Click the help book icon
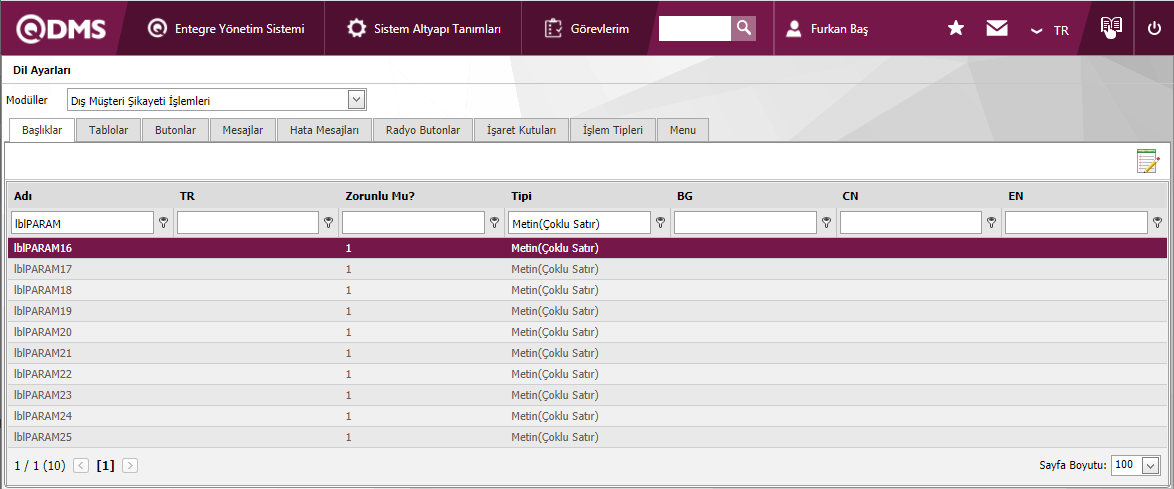Image resolution: width=1174 pixels, height=489 pixels. (1111, 28)
